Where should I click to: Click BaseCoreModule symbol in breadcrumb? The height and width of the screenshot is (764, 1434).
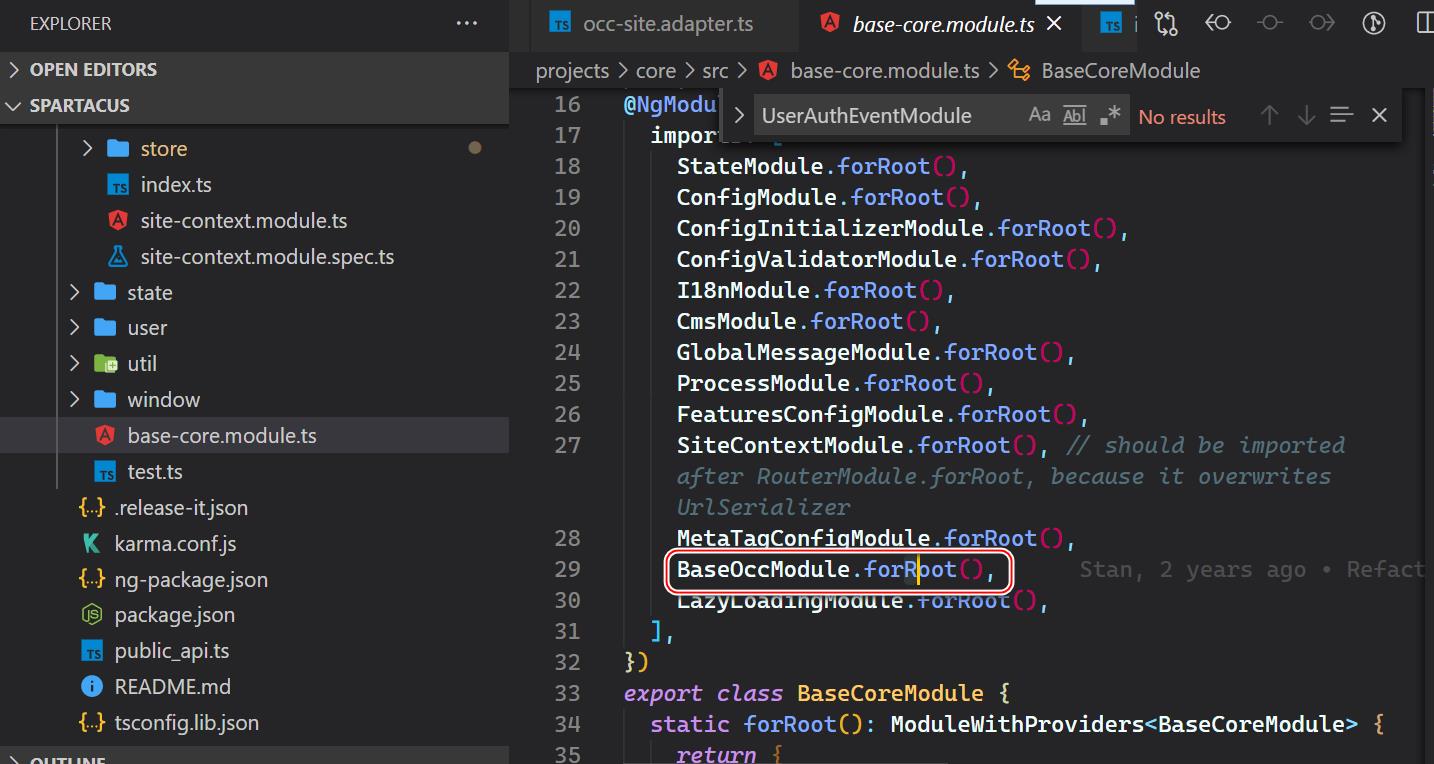(1120, 71)
